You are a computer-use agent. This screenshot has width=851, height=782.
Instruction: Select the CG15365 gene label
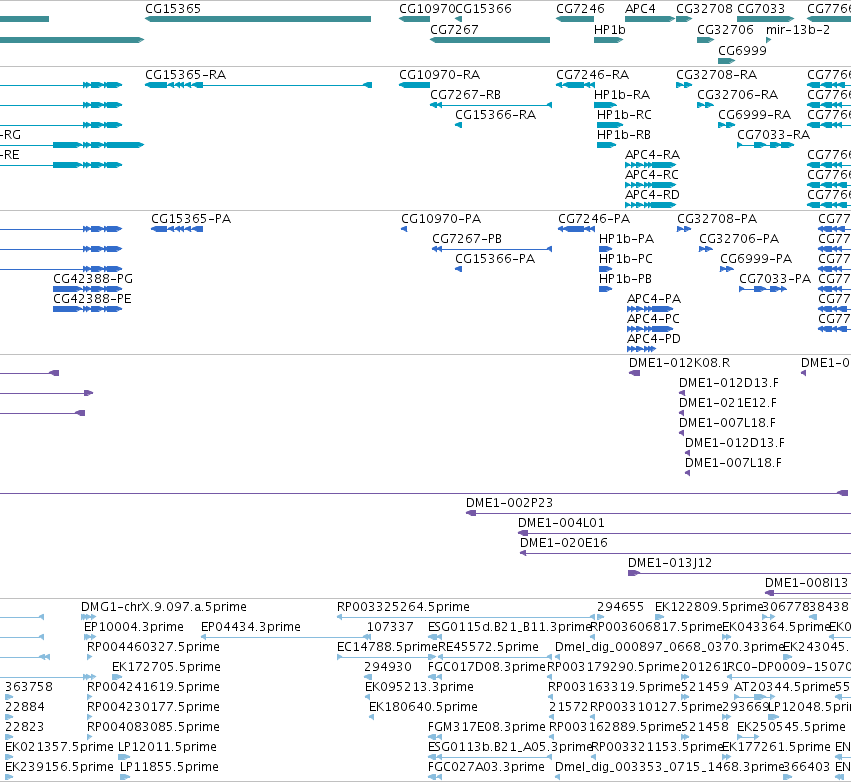coord(173,9)
